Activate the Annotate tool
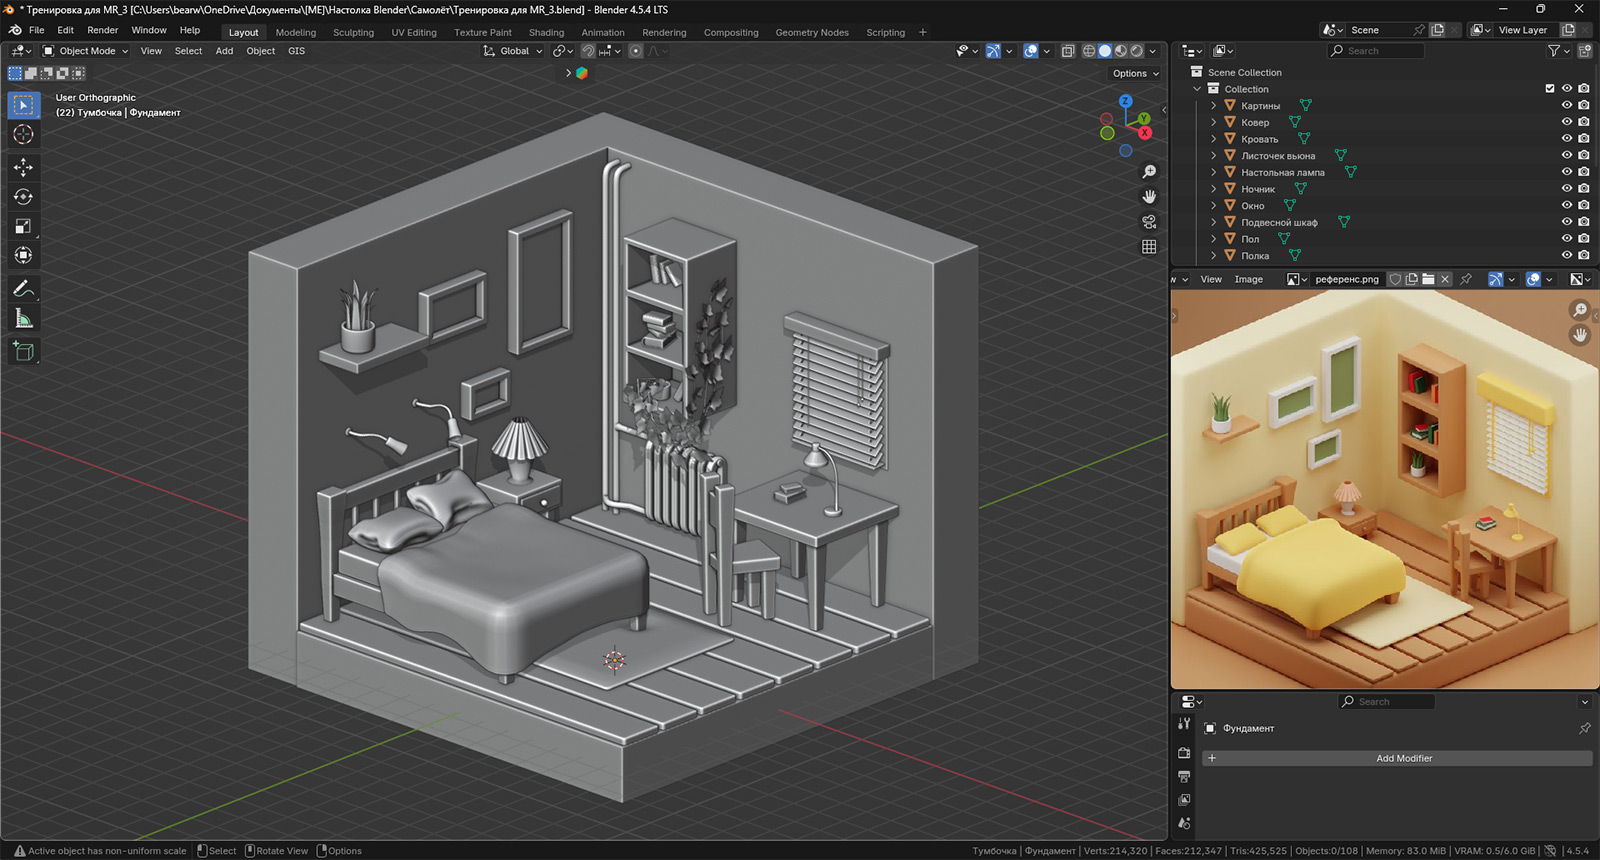Screen dimensions: 1600x860 pyautogui.click(x=23, y=289)
